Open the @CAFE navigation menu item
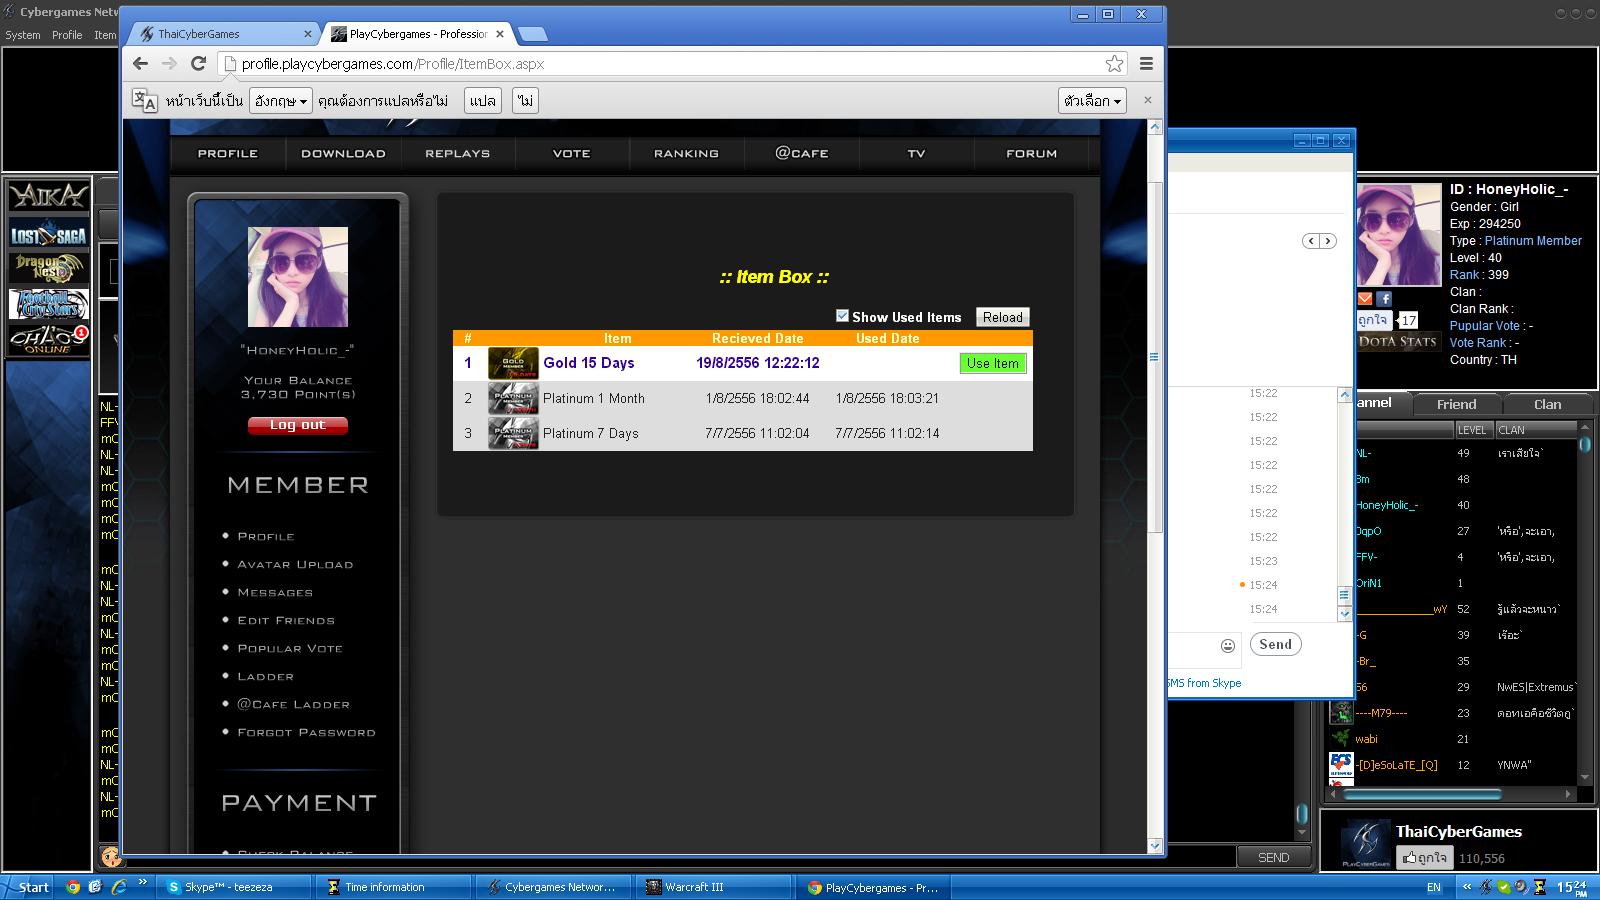 [x=802, y=154]
